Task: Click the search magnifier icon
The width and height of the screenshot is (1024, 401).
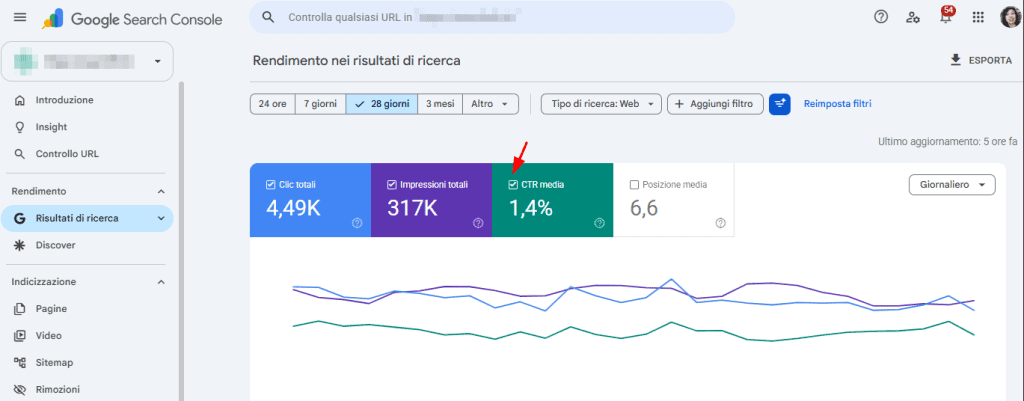Action: pyautogui.click(x=268, y=18)
